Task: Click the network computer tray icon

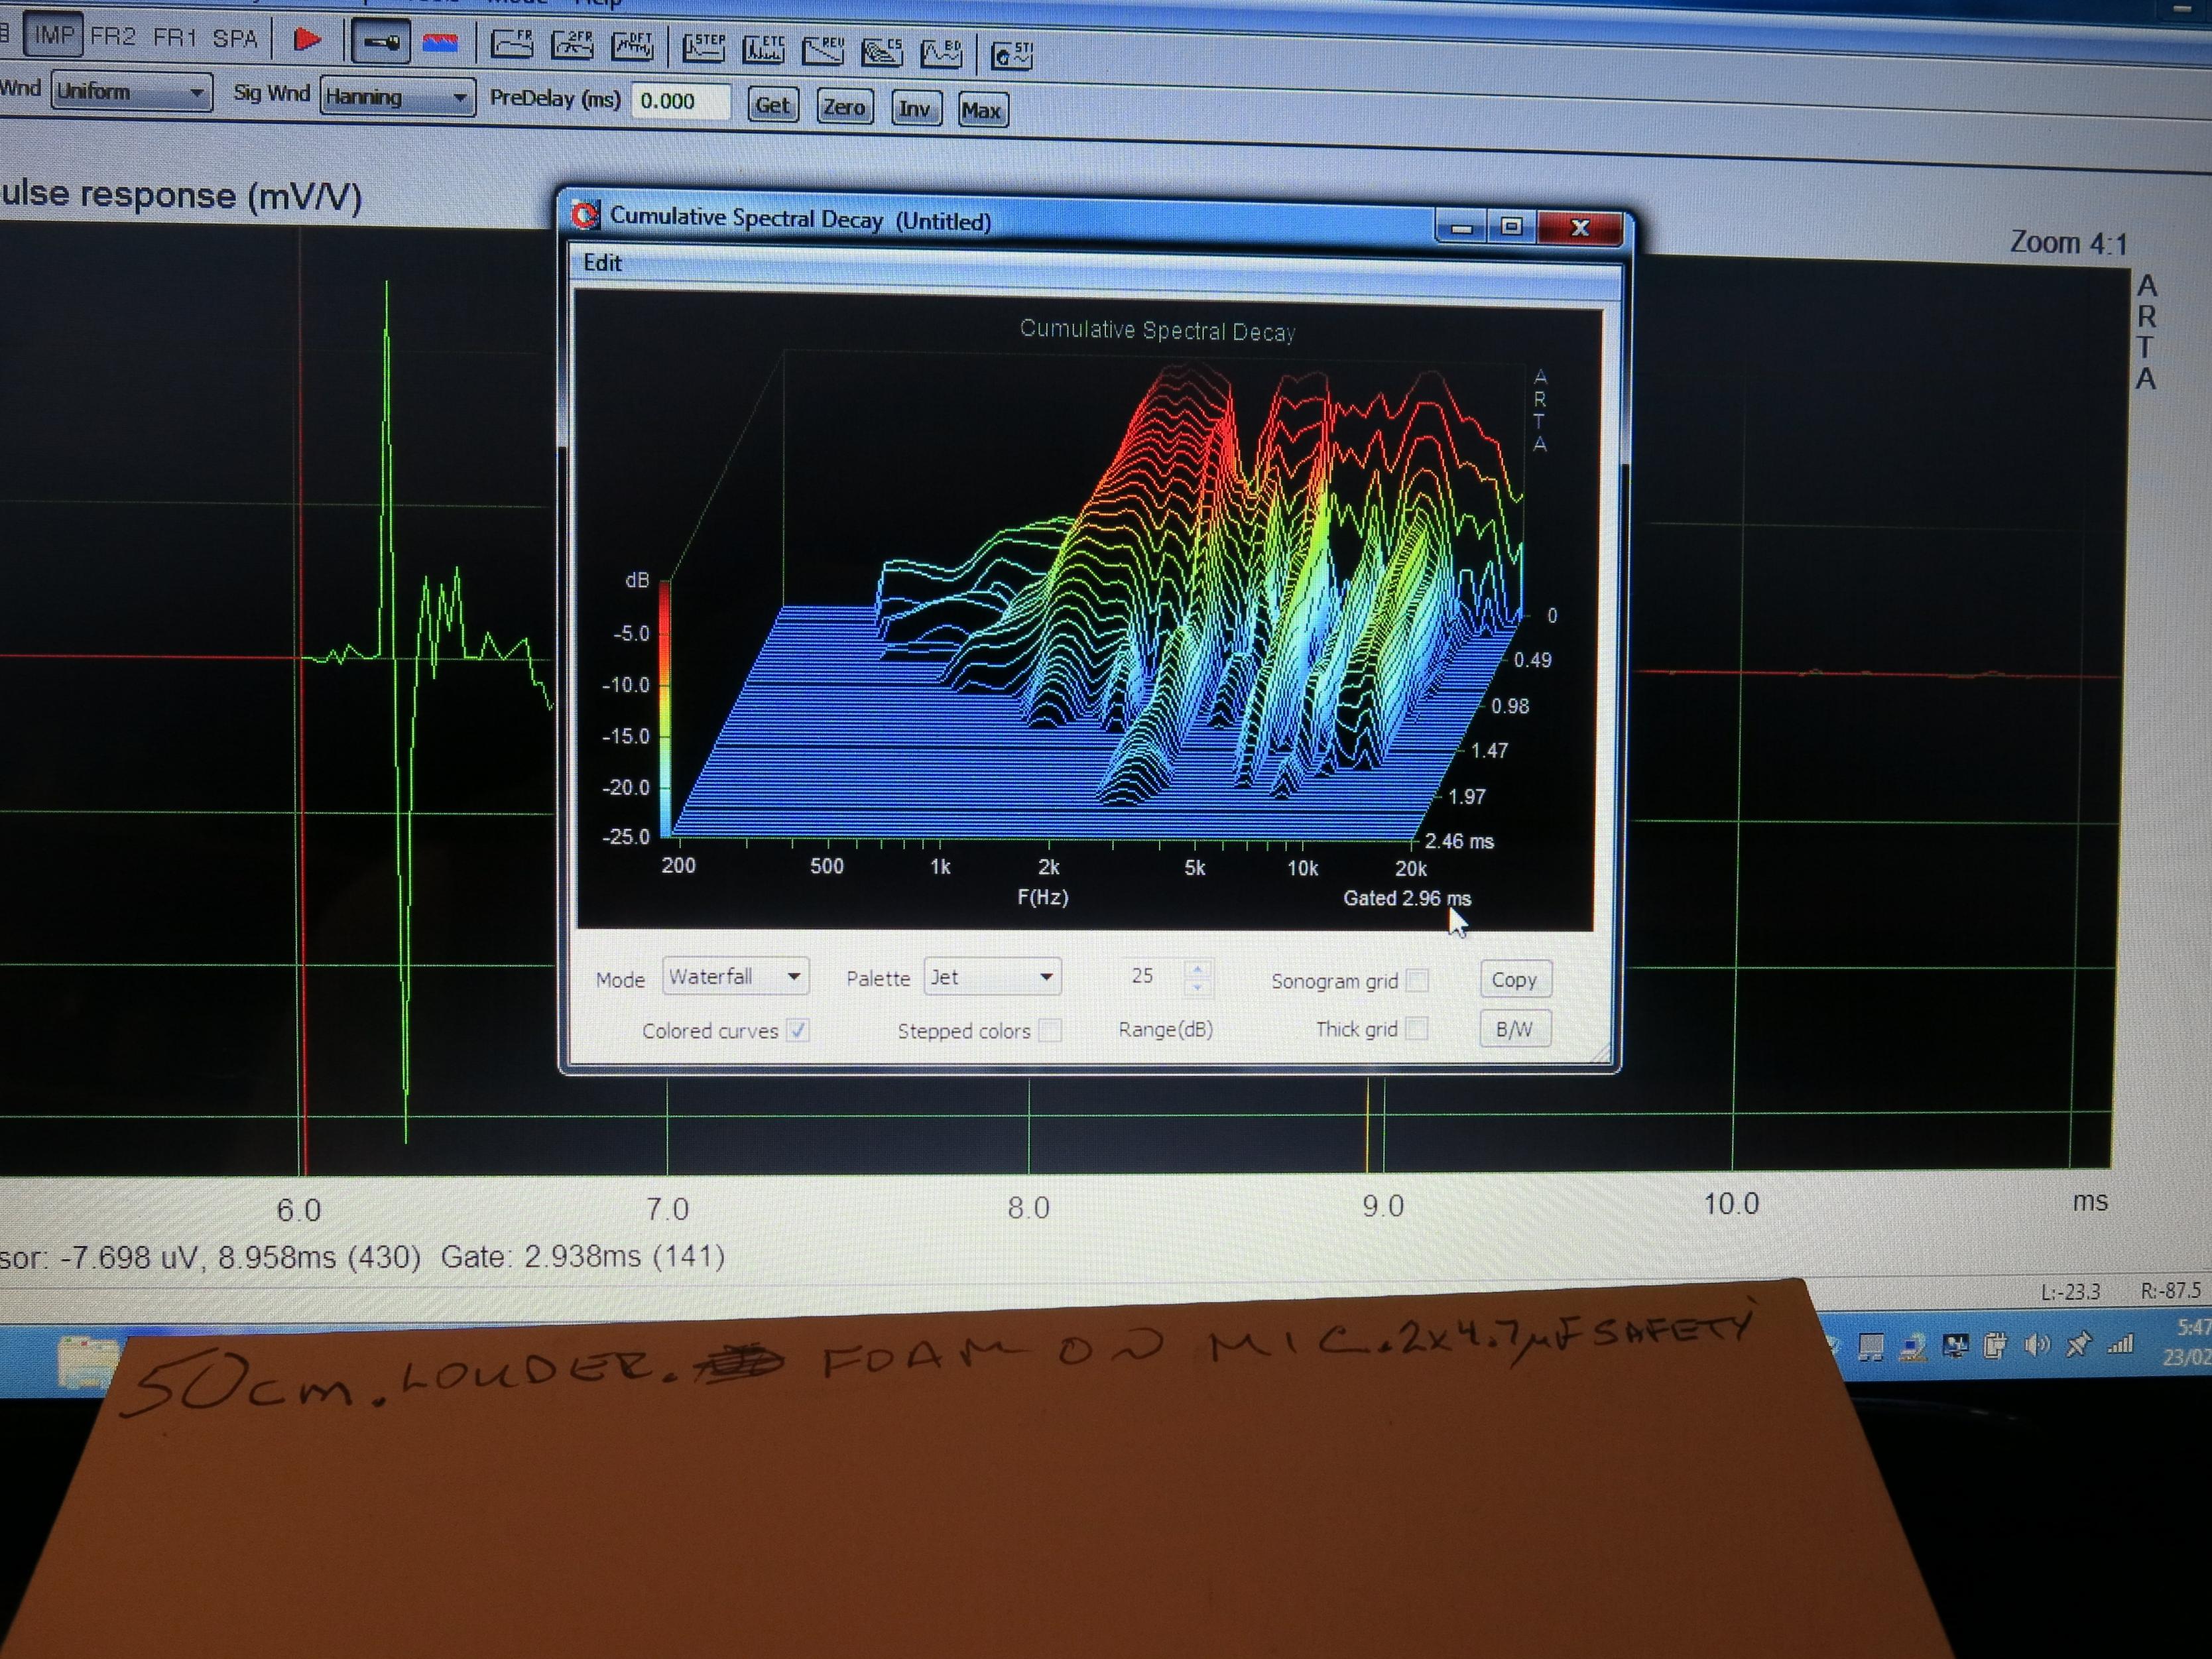Action: pyautogui.click(x=1913, y=1348)
